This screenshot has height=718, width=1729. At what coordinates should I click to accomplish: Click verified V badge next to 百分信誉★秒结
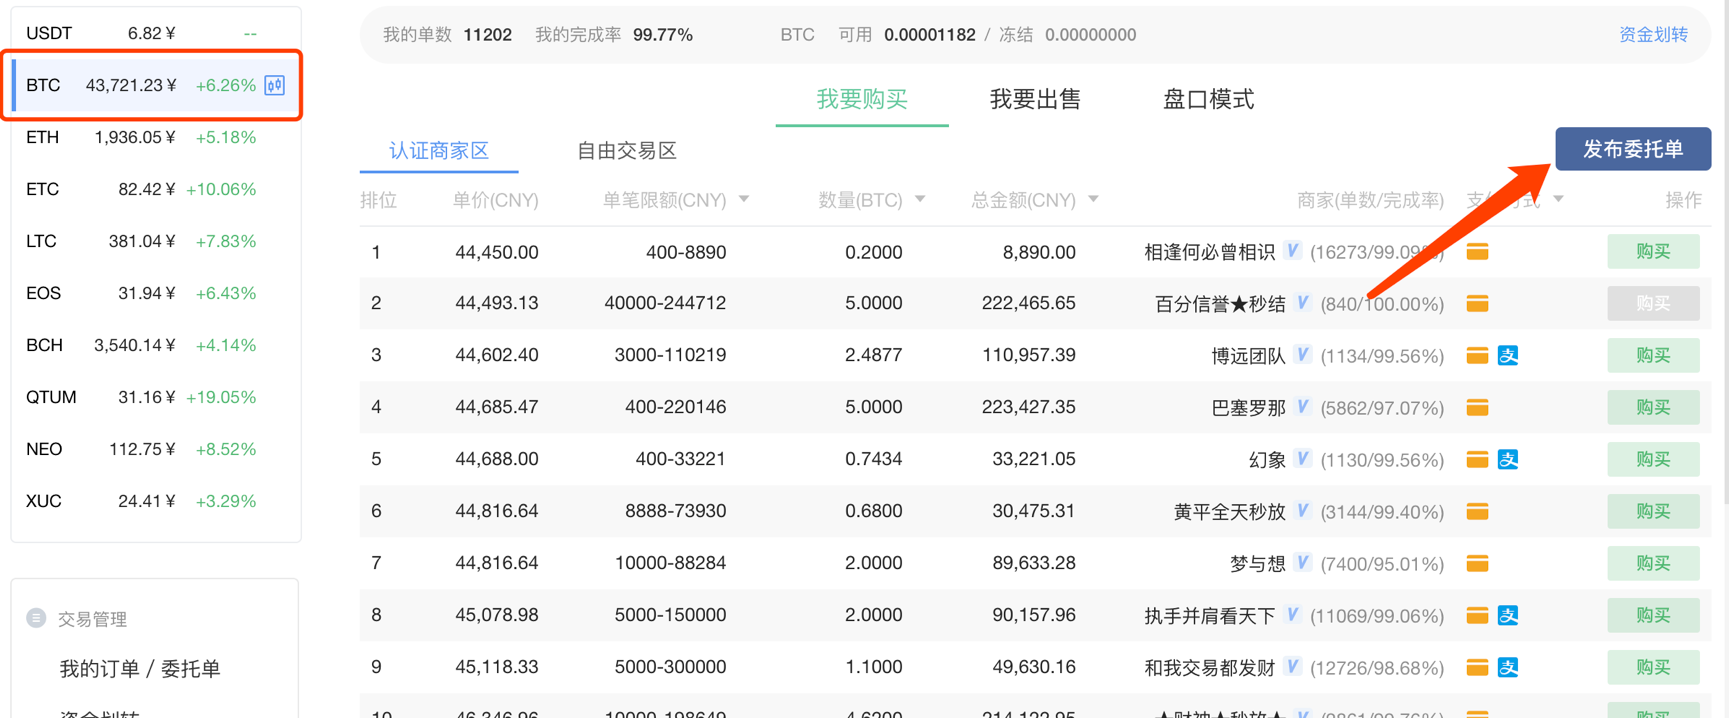coord(1302,302)
